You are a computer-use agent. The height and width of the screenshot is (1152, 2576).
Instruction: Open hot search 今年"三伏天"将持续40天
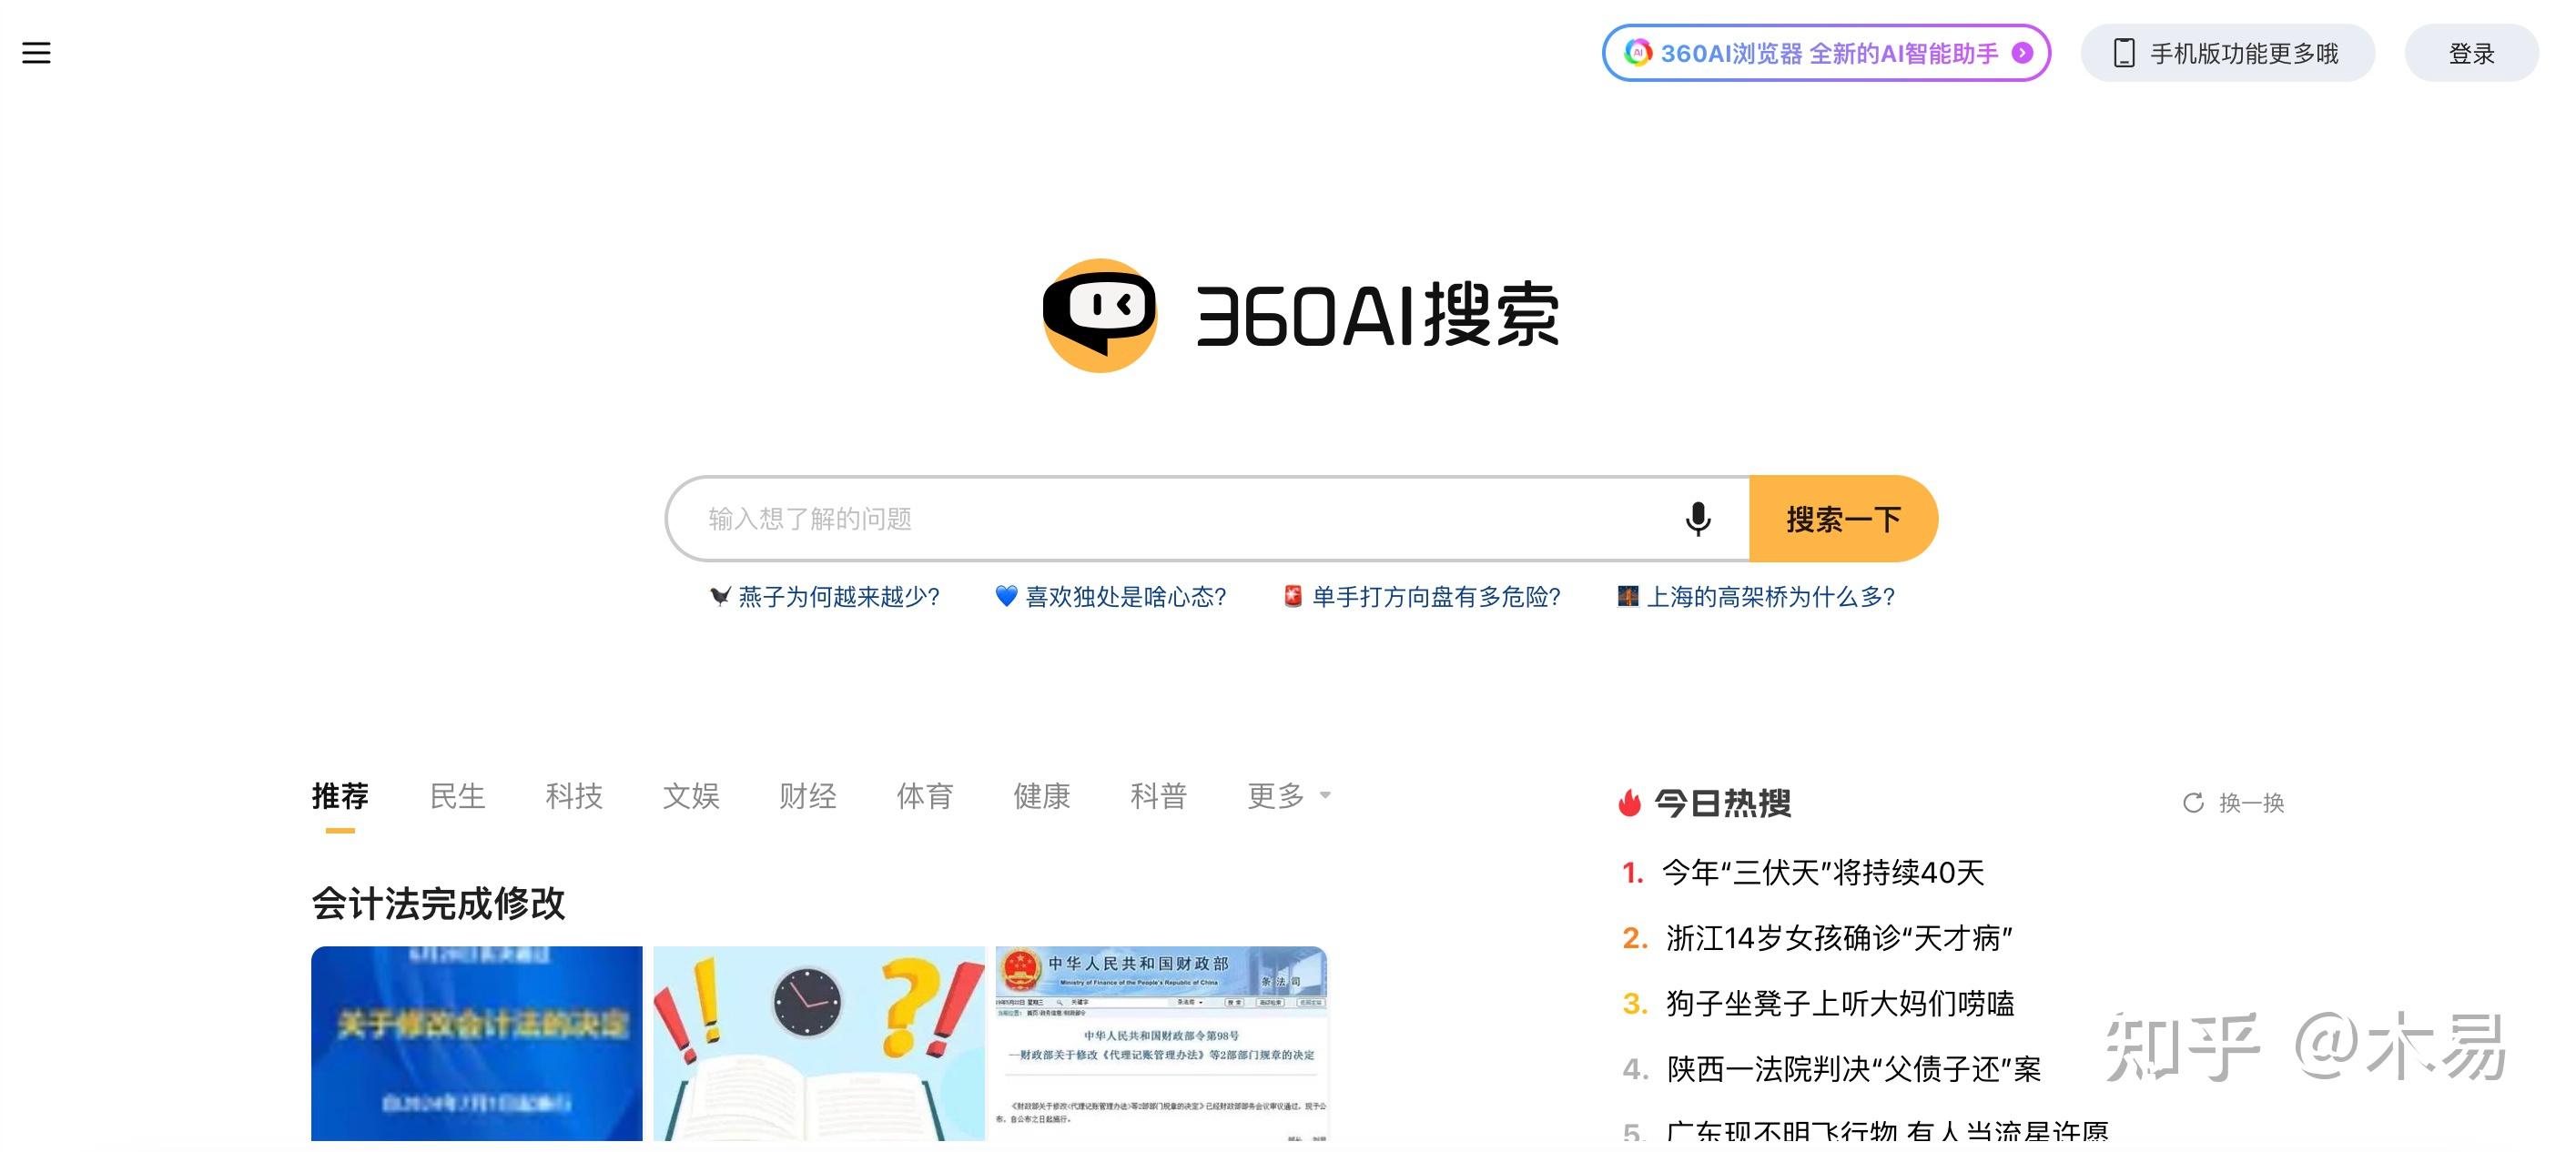[x=1822, y=872]
